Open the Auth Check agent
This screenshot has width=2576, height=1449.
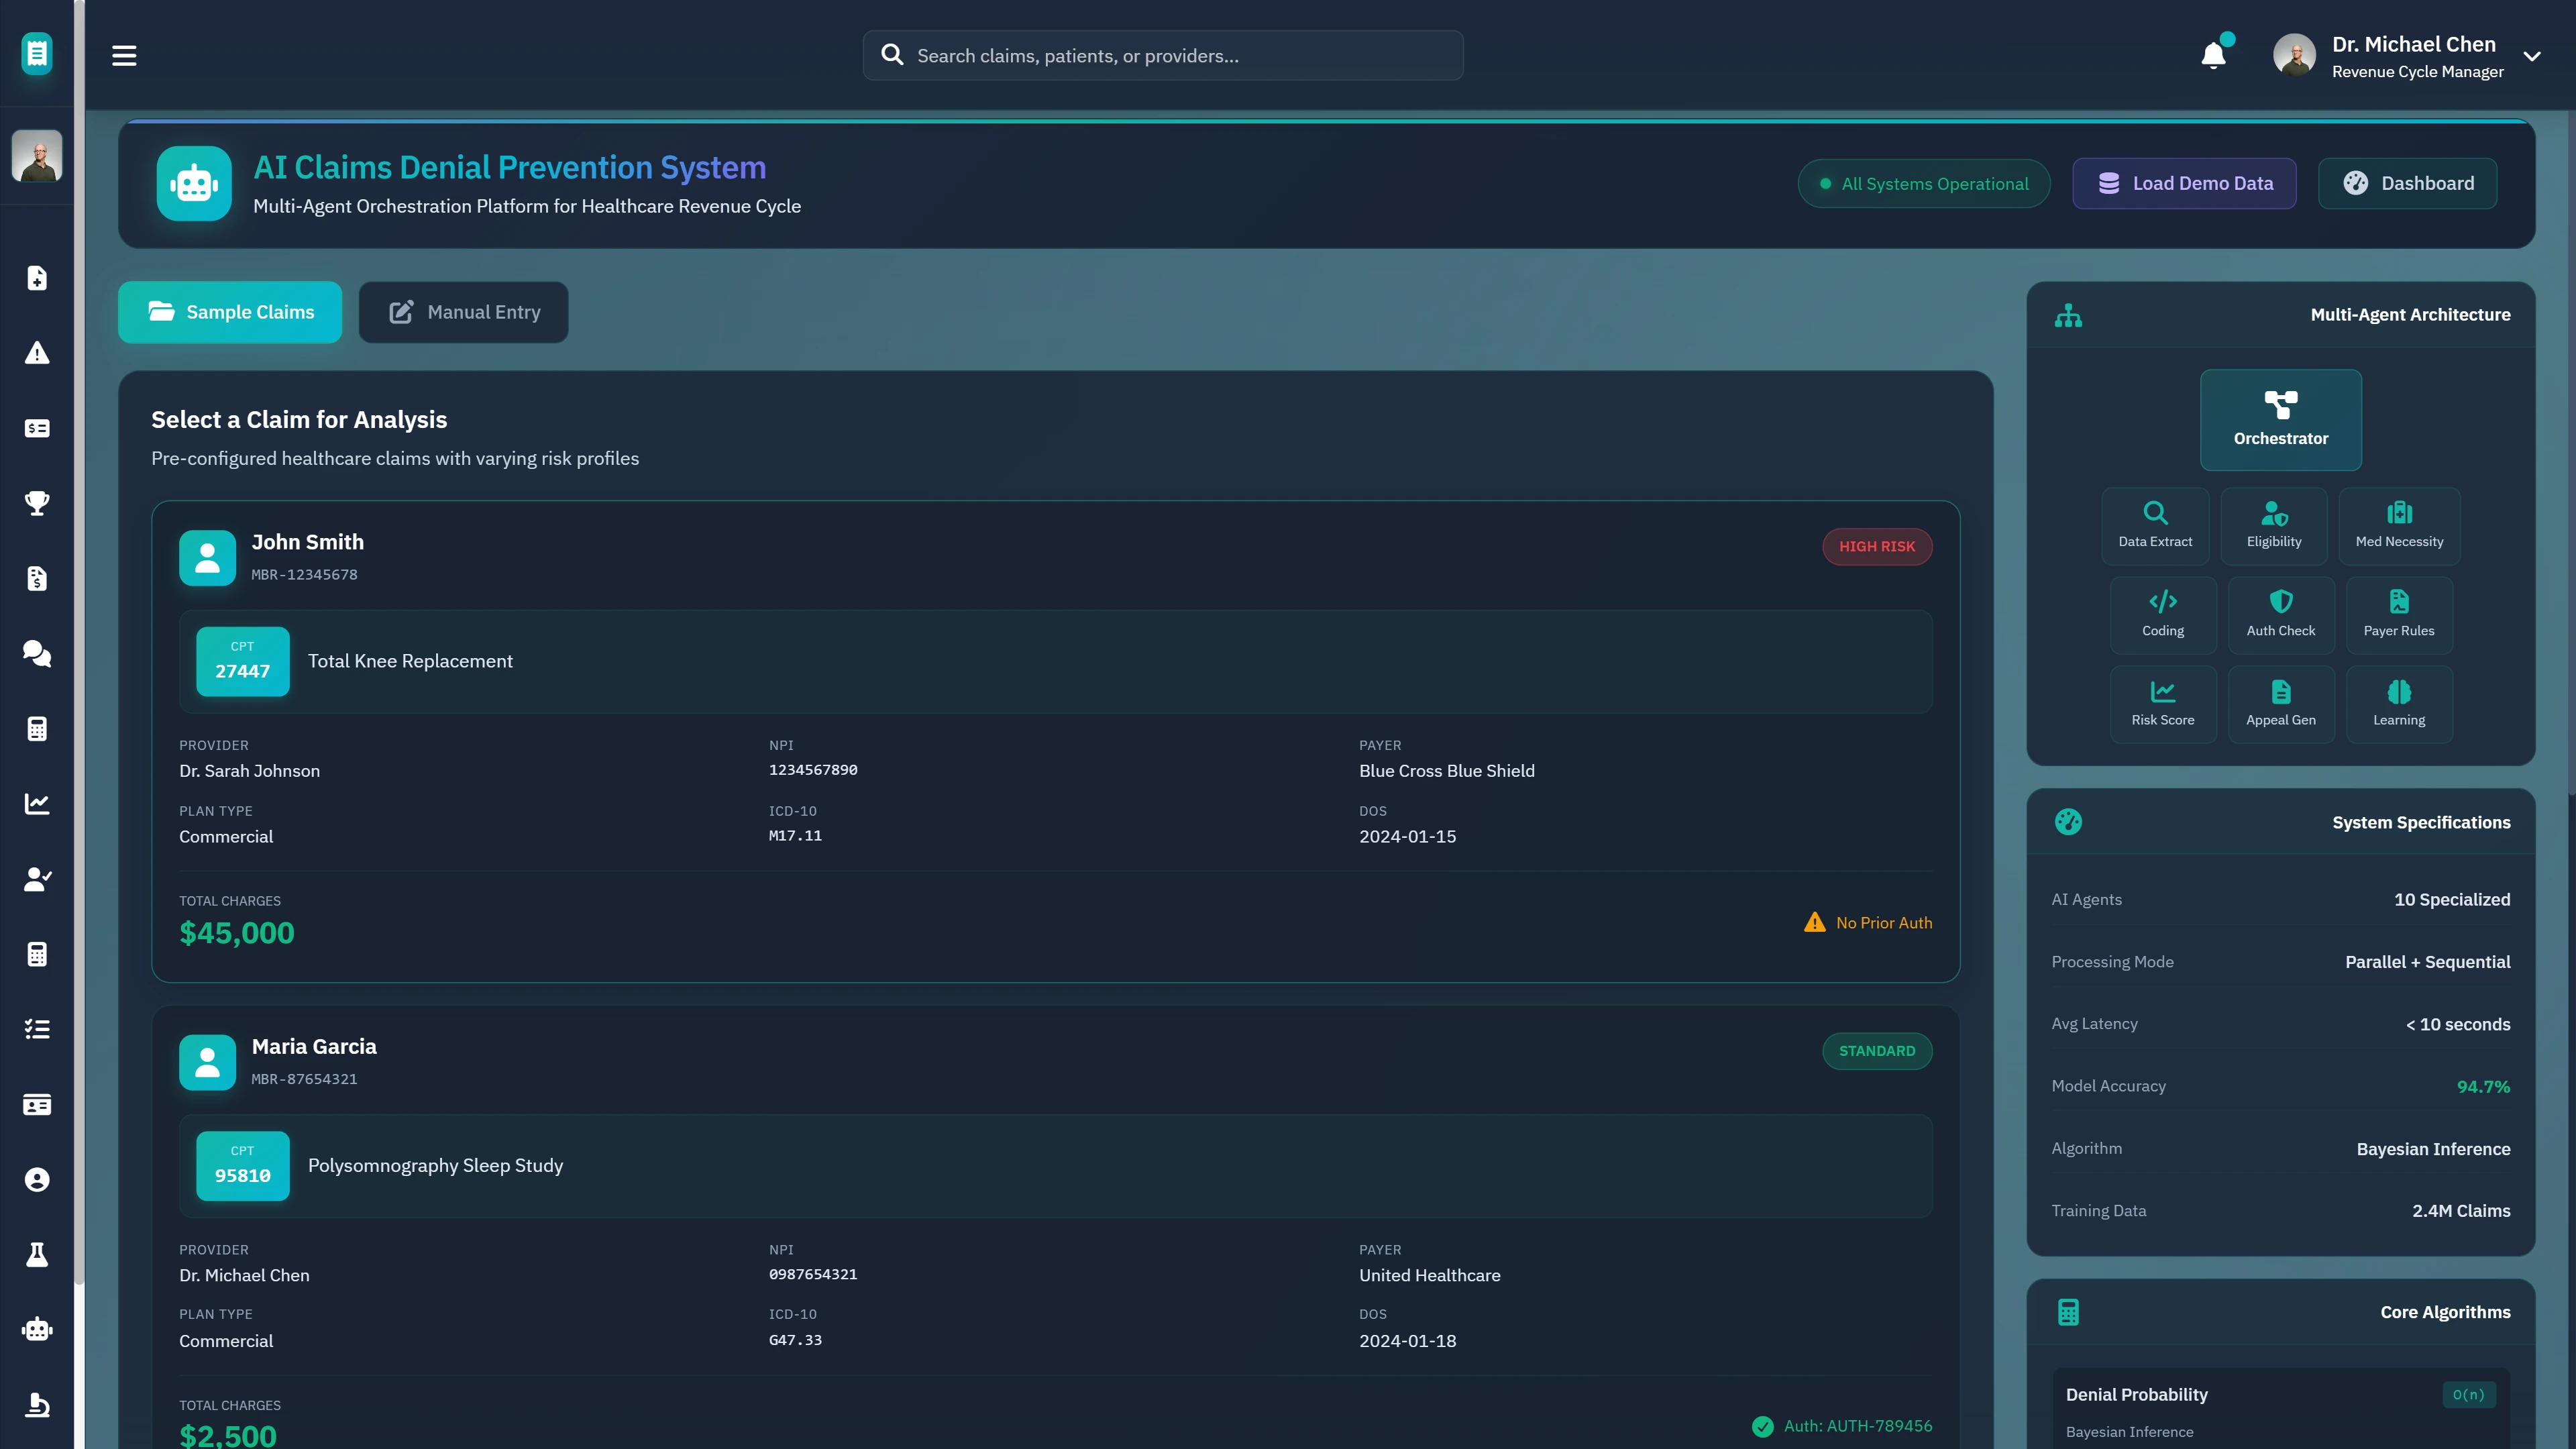(x=2281, y=614)
